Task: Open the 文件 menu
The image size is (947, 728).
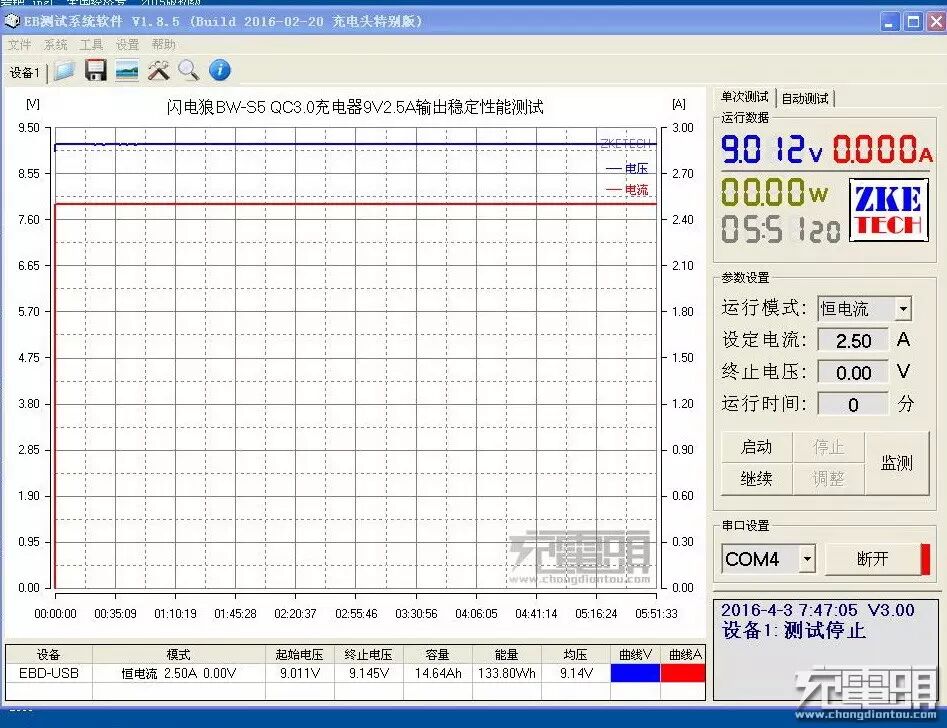Action: pyautogui.click(x=19, y=45)
